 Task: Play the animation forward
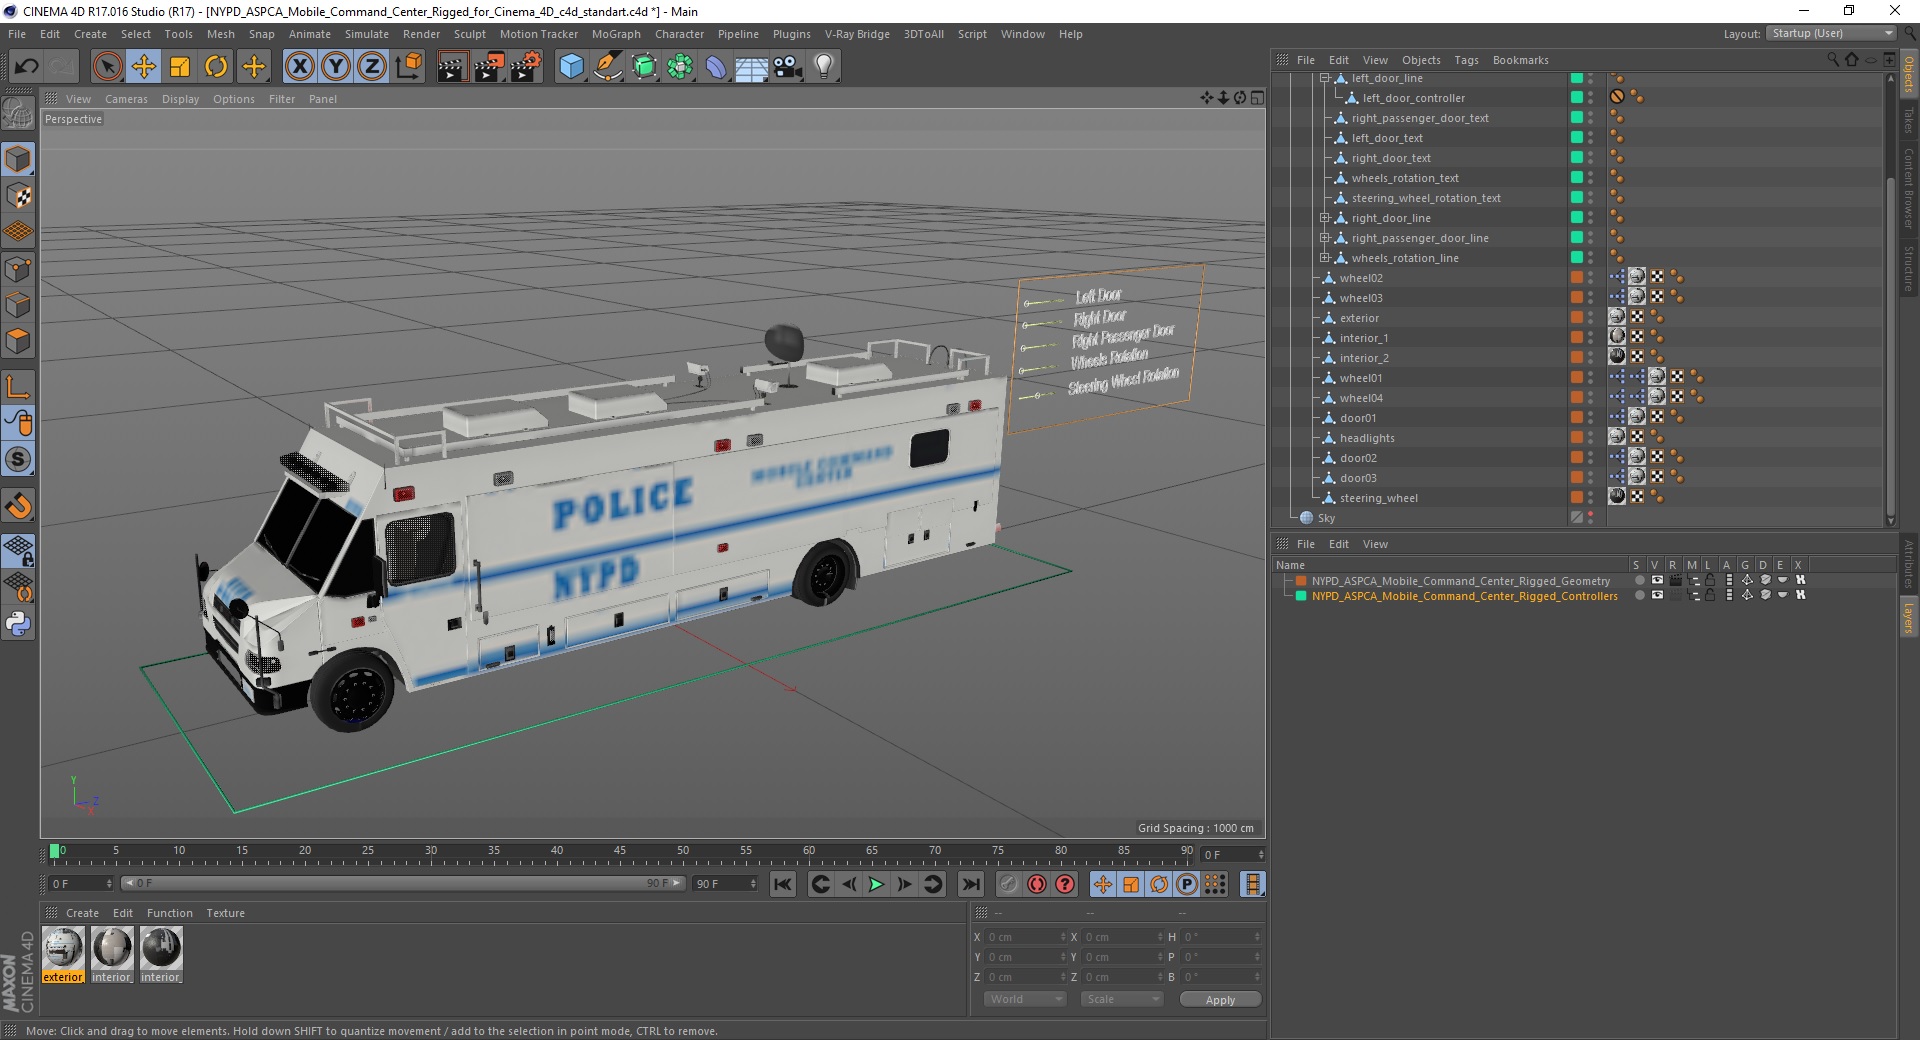pos(876,884)
